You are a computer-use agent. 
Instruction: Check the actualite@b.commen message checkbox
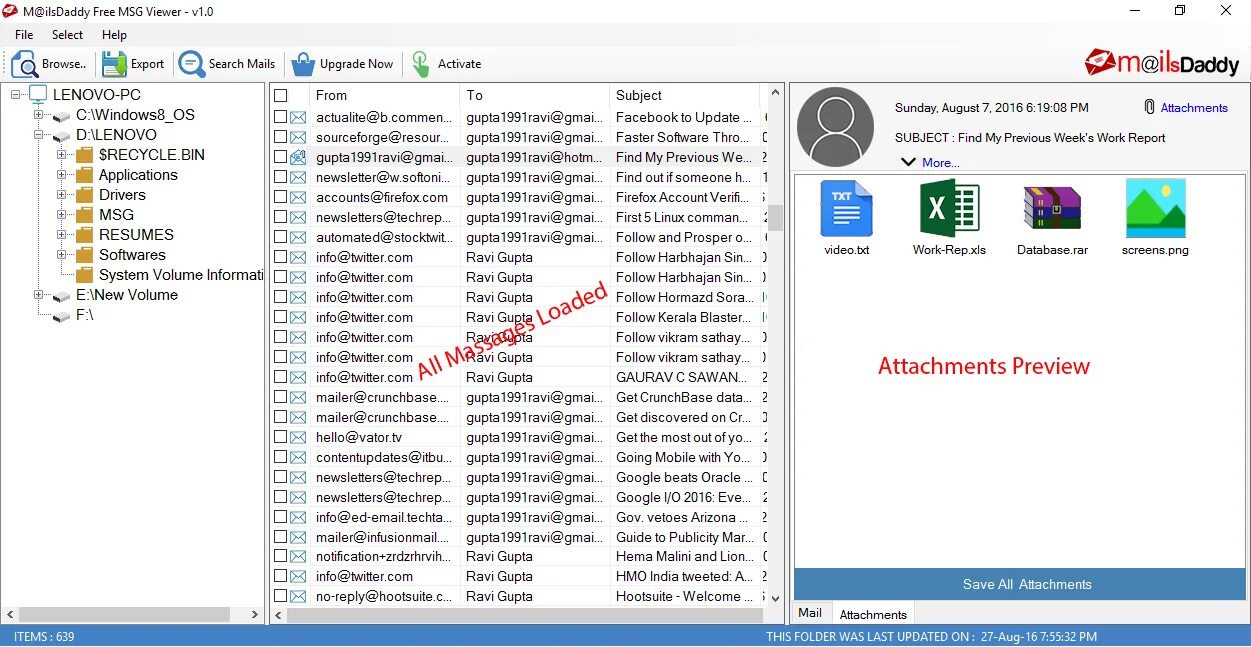click(281, 117)
